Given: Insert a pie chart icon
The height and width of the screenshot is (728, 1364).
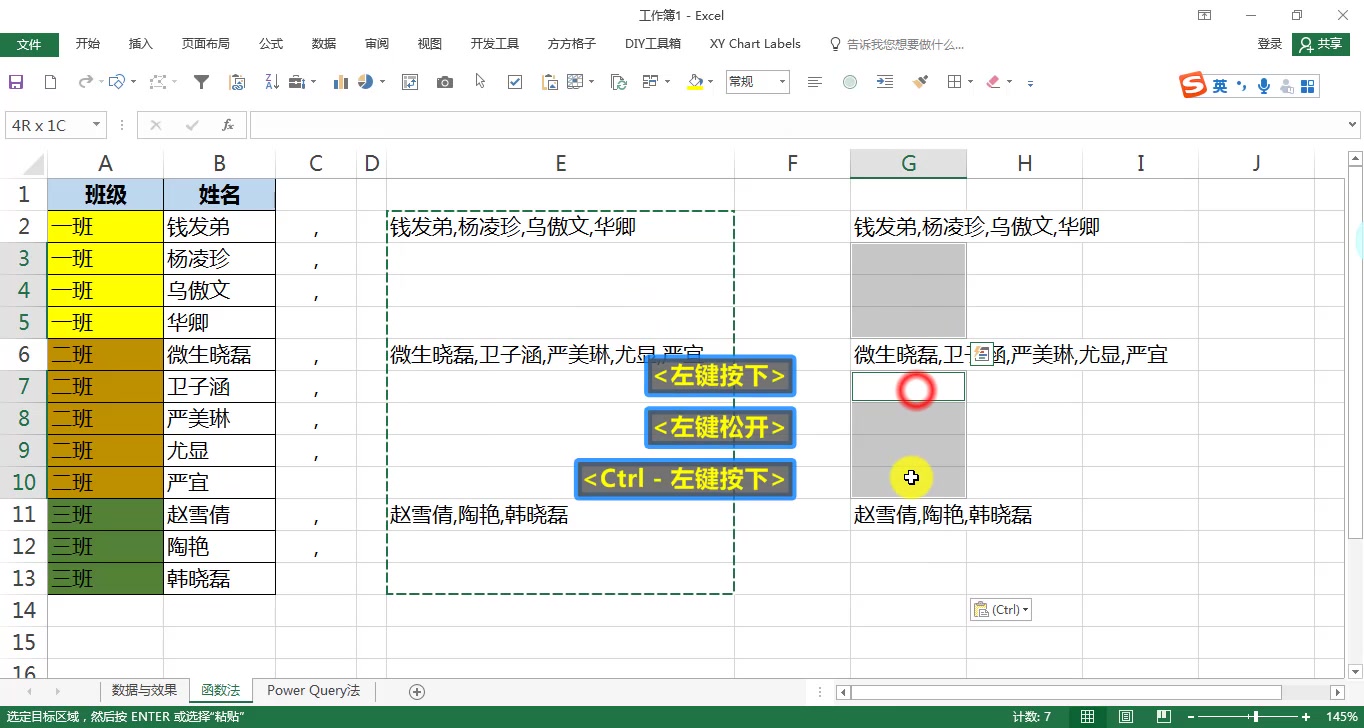Looking at the screenshot, I should tap(366, 82).
